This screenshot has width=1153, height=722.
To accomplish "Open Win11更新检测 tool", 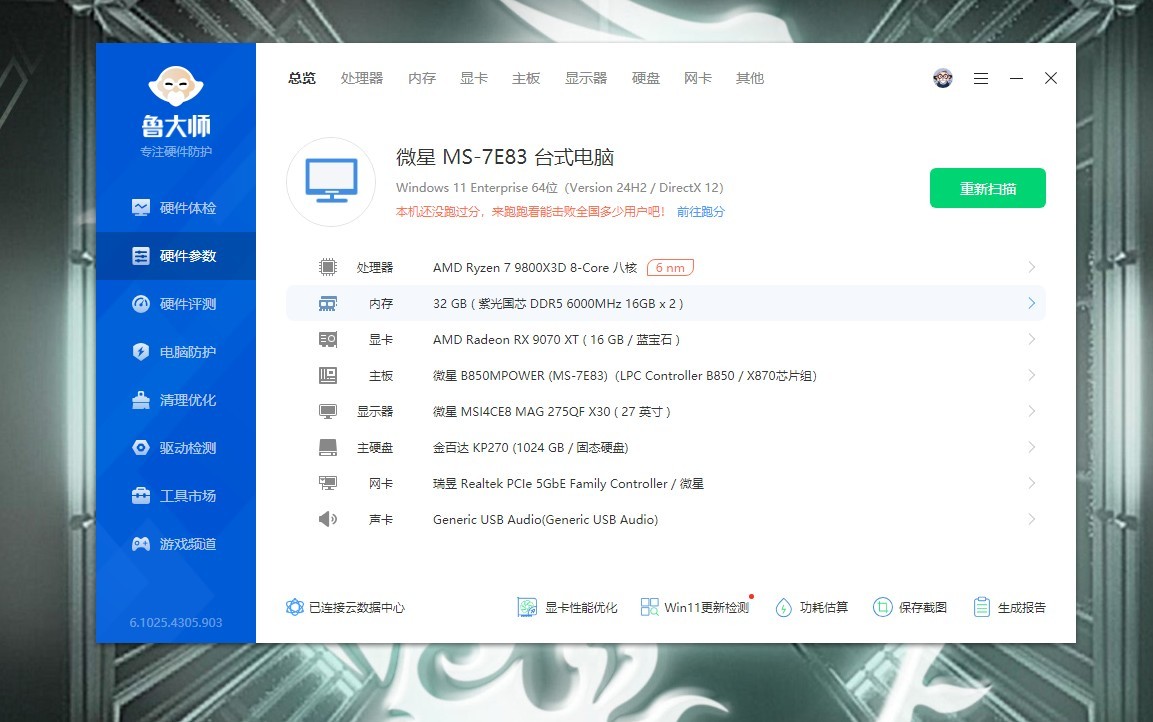I will click(x=696, y=607).
